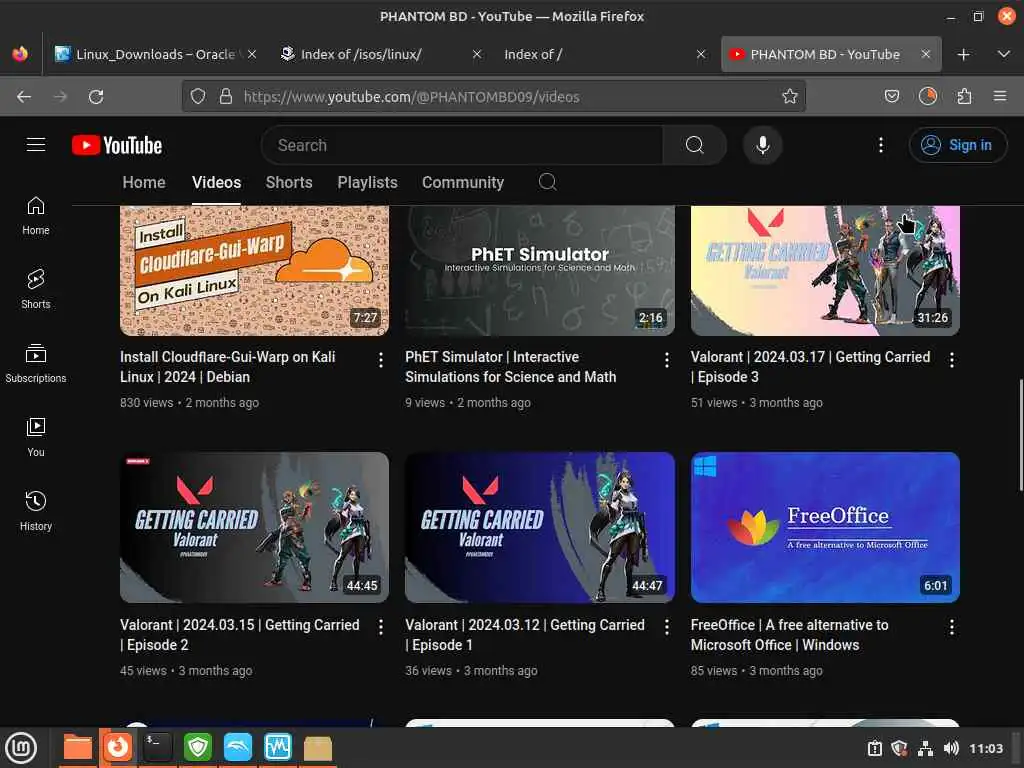Bookmark this page with star icon
Image resolution: width=1024 pixels, height=768 pixels.
coord(790,97)
